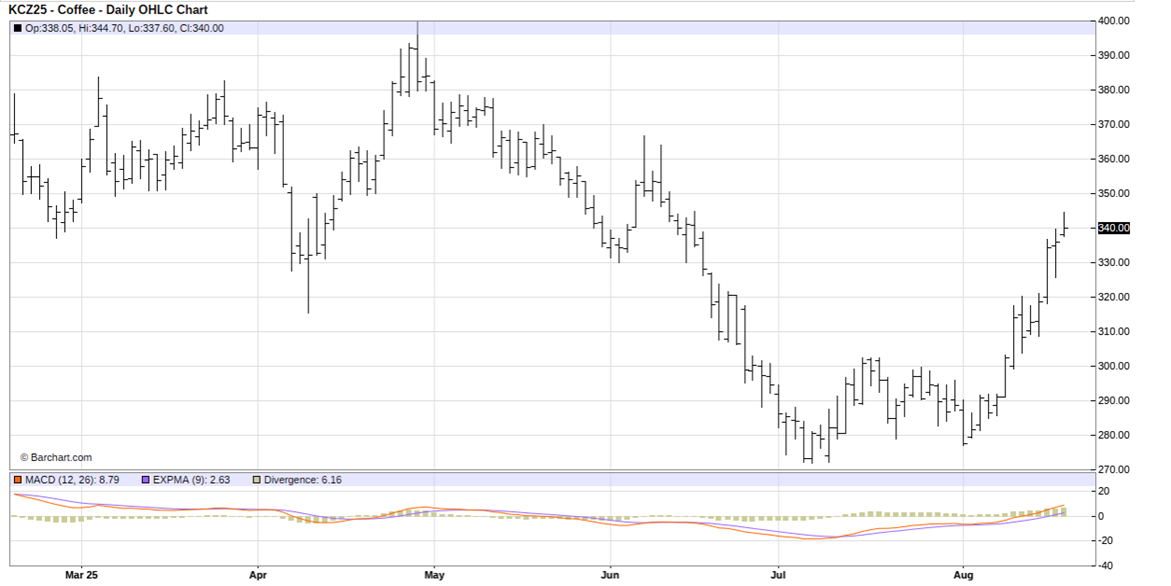
Task: Click the 350.00 price axis label
Action: click(1113, 193)
